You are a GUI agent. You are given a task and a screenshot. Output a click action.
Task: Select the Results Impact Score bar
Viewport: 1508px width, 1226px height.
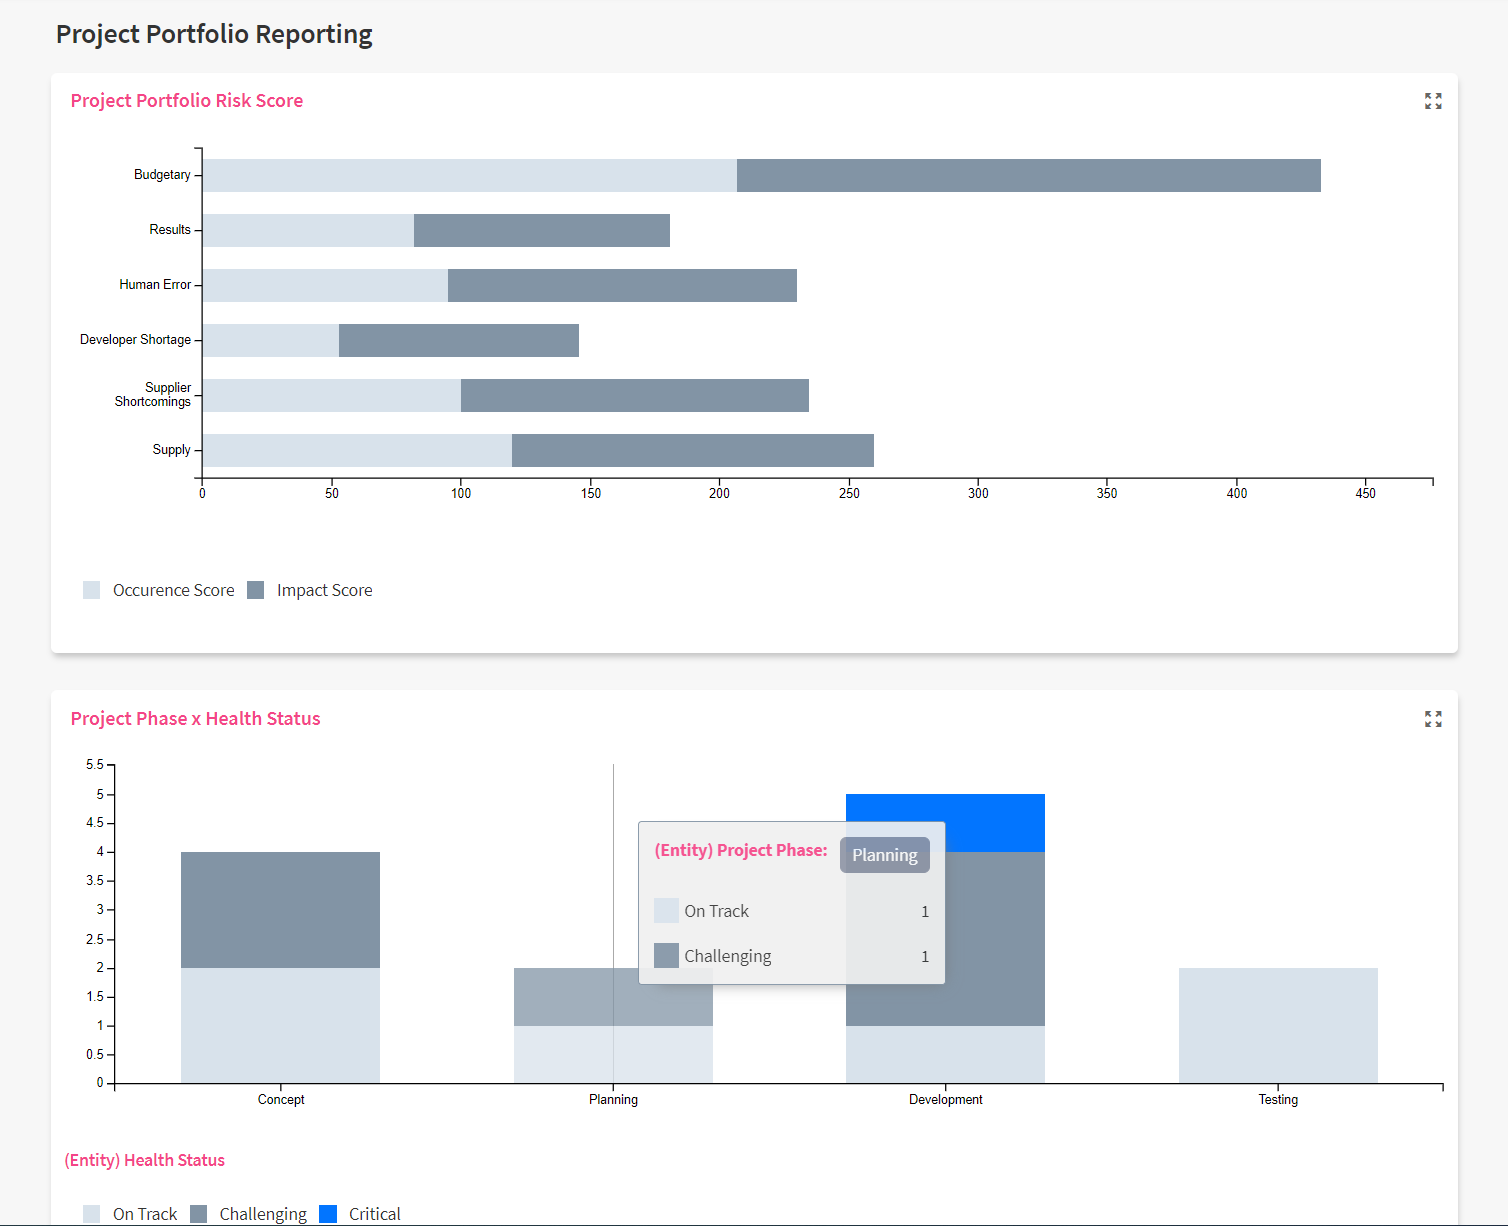click(541, 230)
